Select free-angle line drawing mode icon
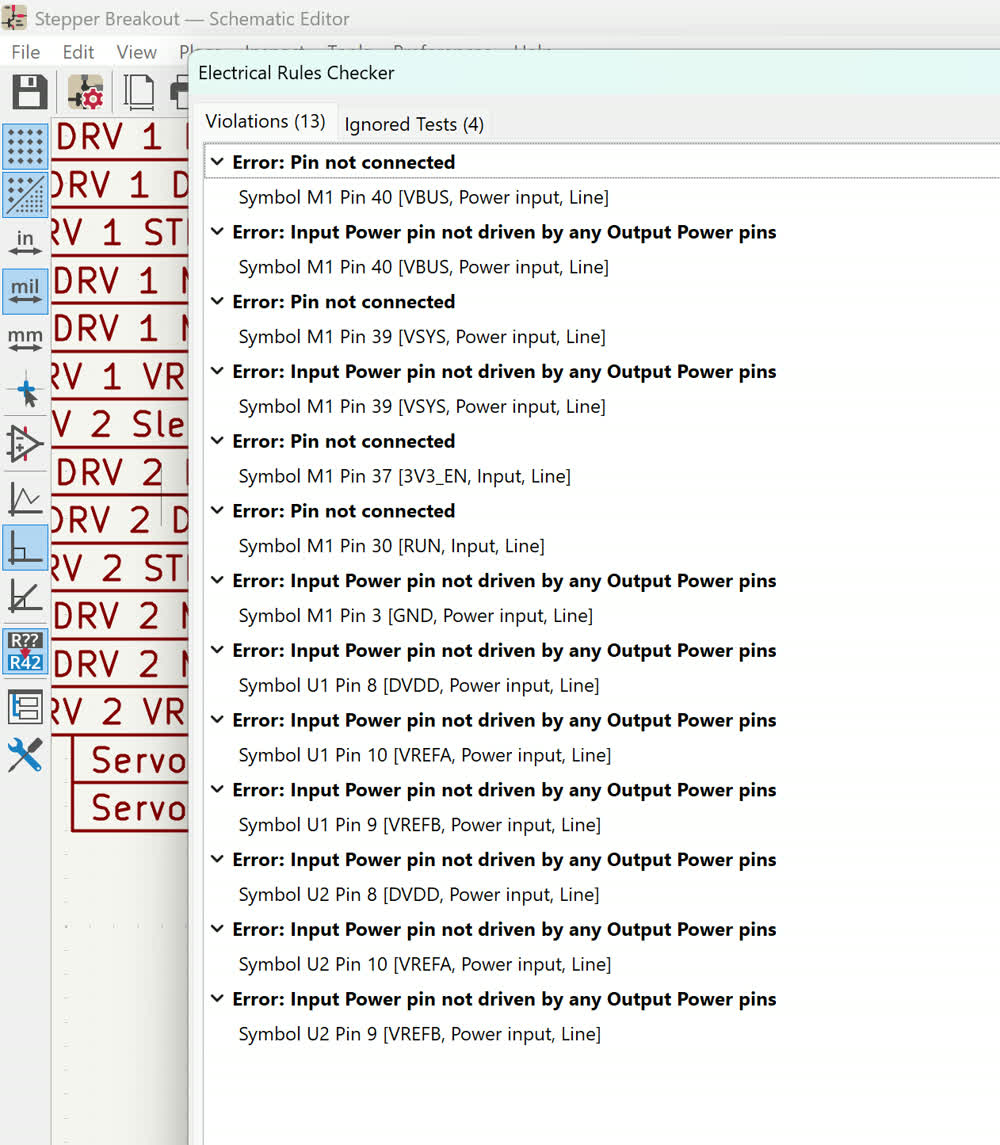The height and width of the screenshot is (1145, 1000). [25, 499]
